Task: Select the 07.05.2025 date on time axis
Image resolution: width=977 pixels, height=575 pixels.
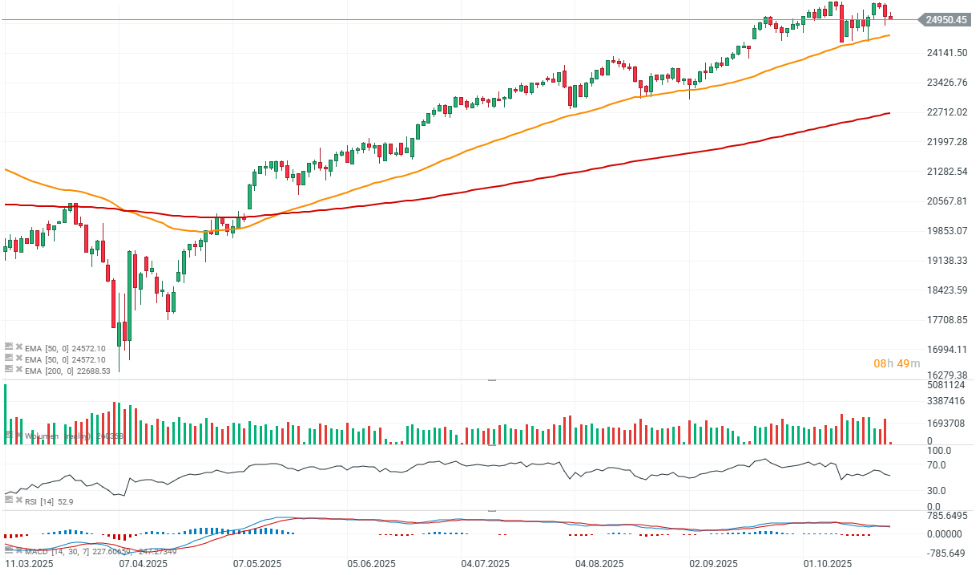Action: [x=258, y=565]
